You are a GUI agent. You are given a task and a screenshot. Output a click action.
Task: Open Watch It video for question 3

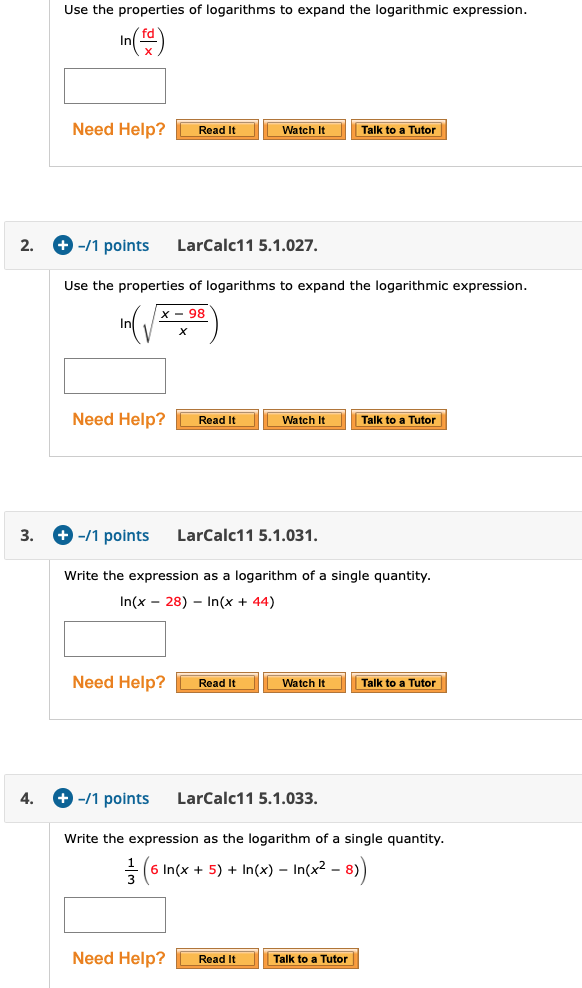click(304, 682)
